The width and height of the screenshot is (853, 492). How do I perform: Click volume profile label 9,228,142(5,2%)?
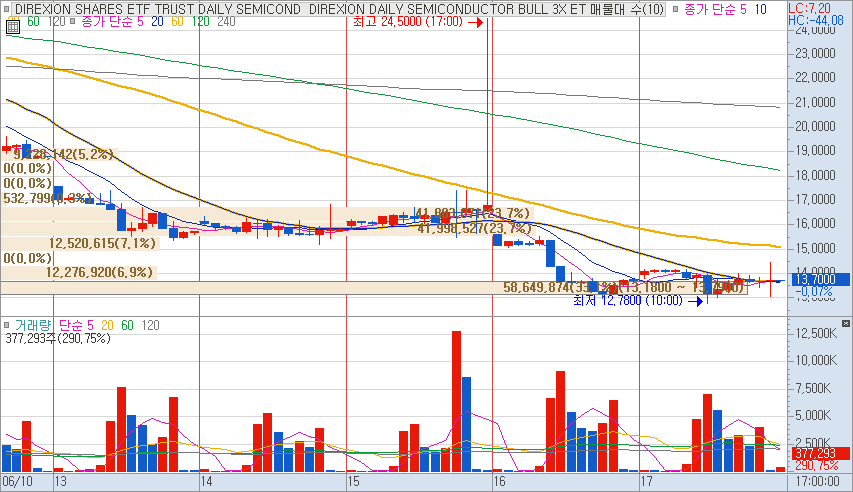click(x=63, y=155)
